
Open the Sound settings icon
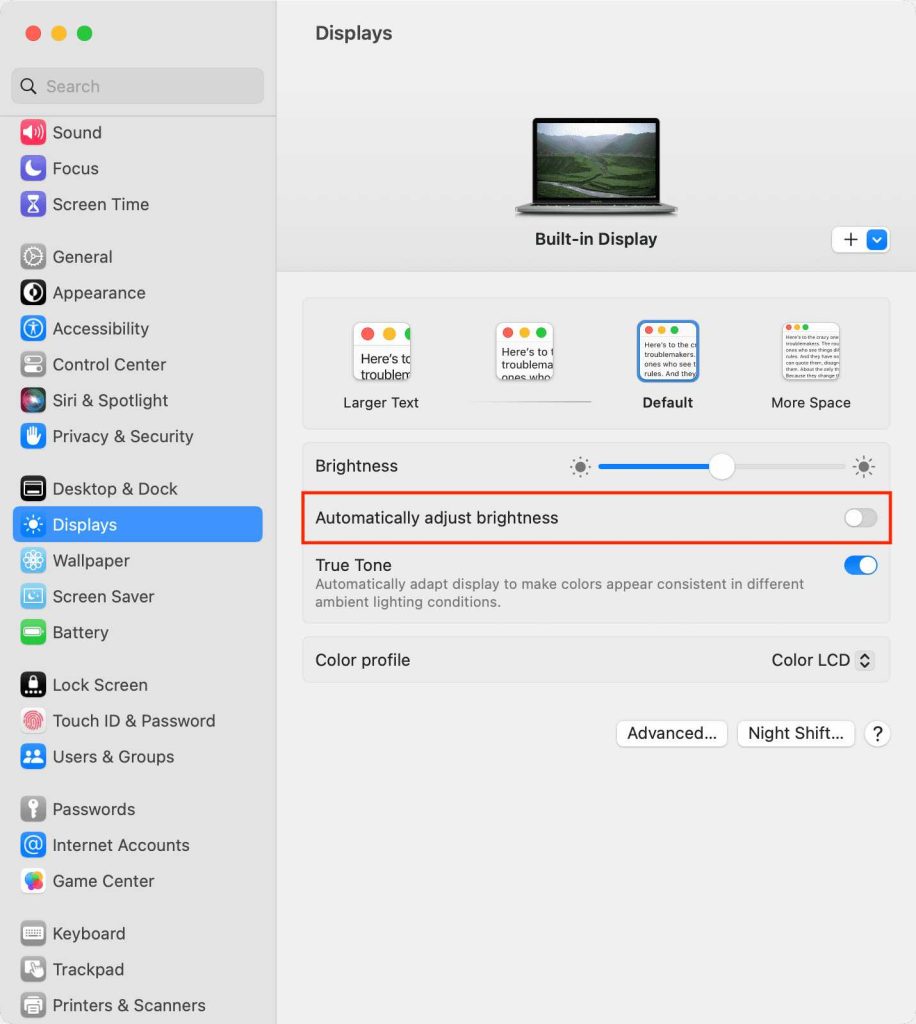[33, 132]
